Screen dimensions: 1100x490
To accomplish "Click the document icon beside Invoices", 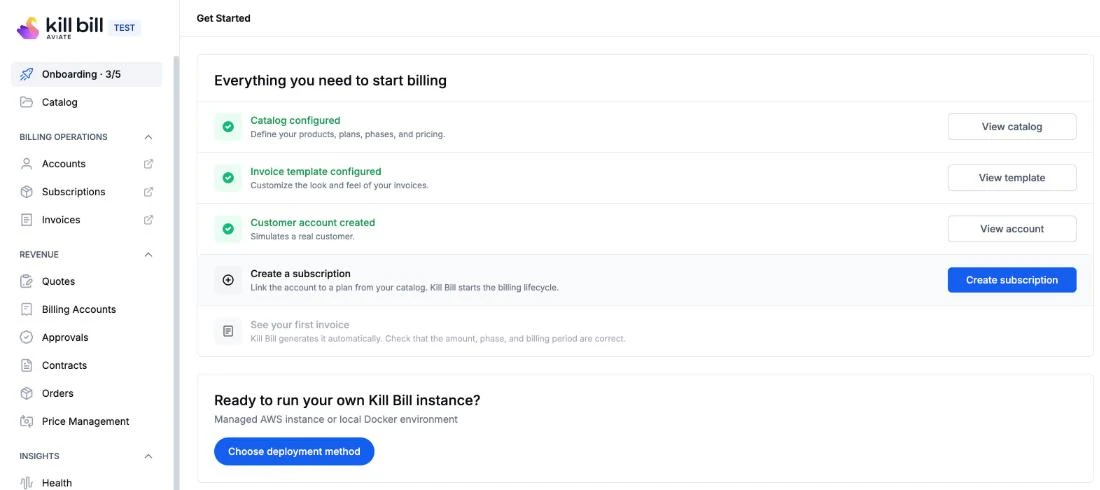I will [27, 220].
